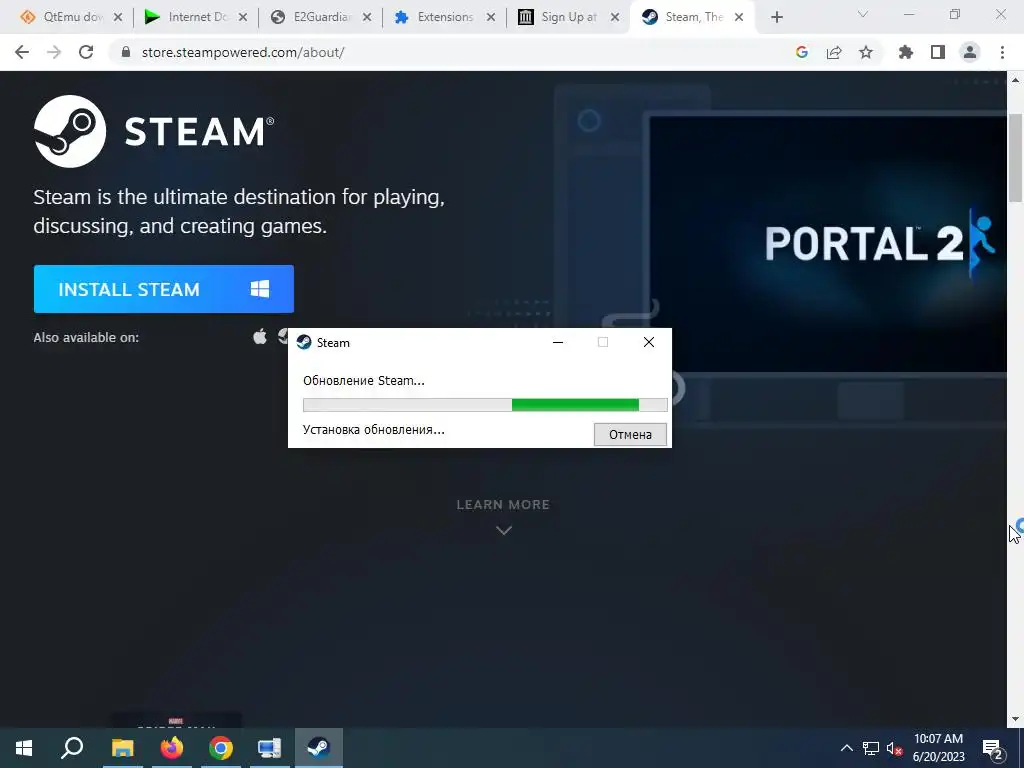Click the Steam tagline paragraph text

point(239,211)
